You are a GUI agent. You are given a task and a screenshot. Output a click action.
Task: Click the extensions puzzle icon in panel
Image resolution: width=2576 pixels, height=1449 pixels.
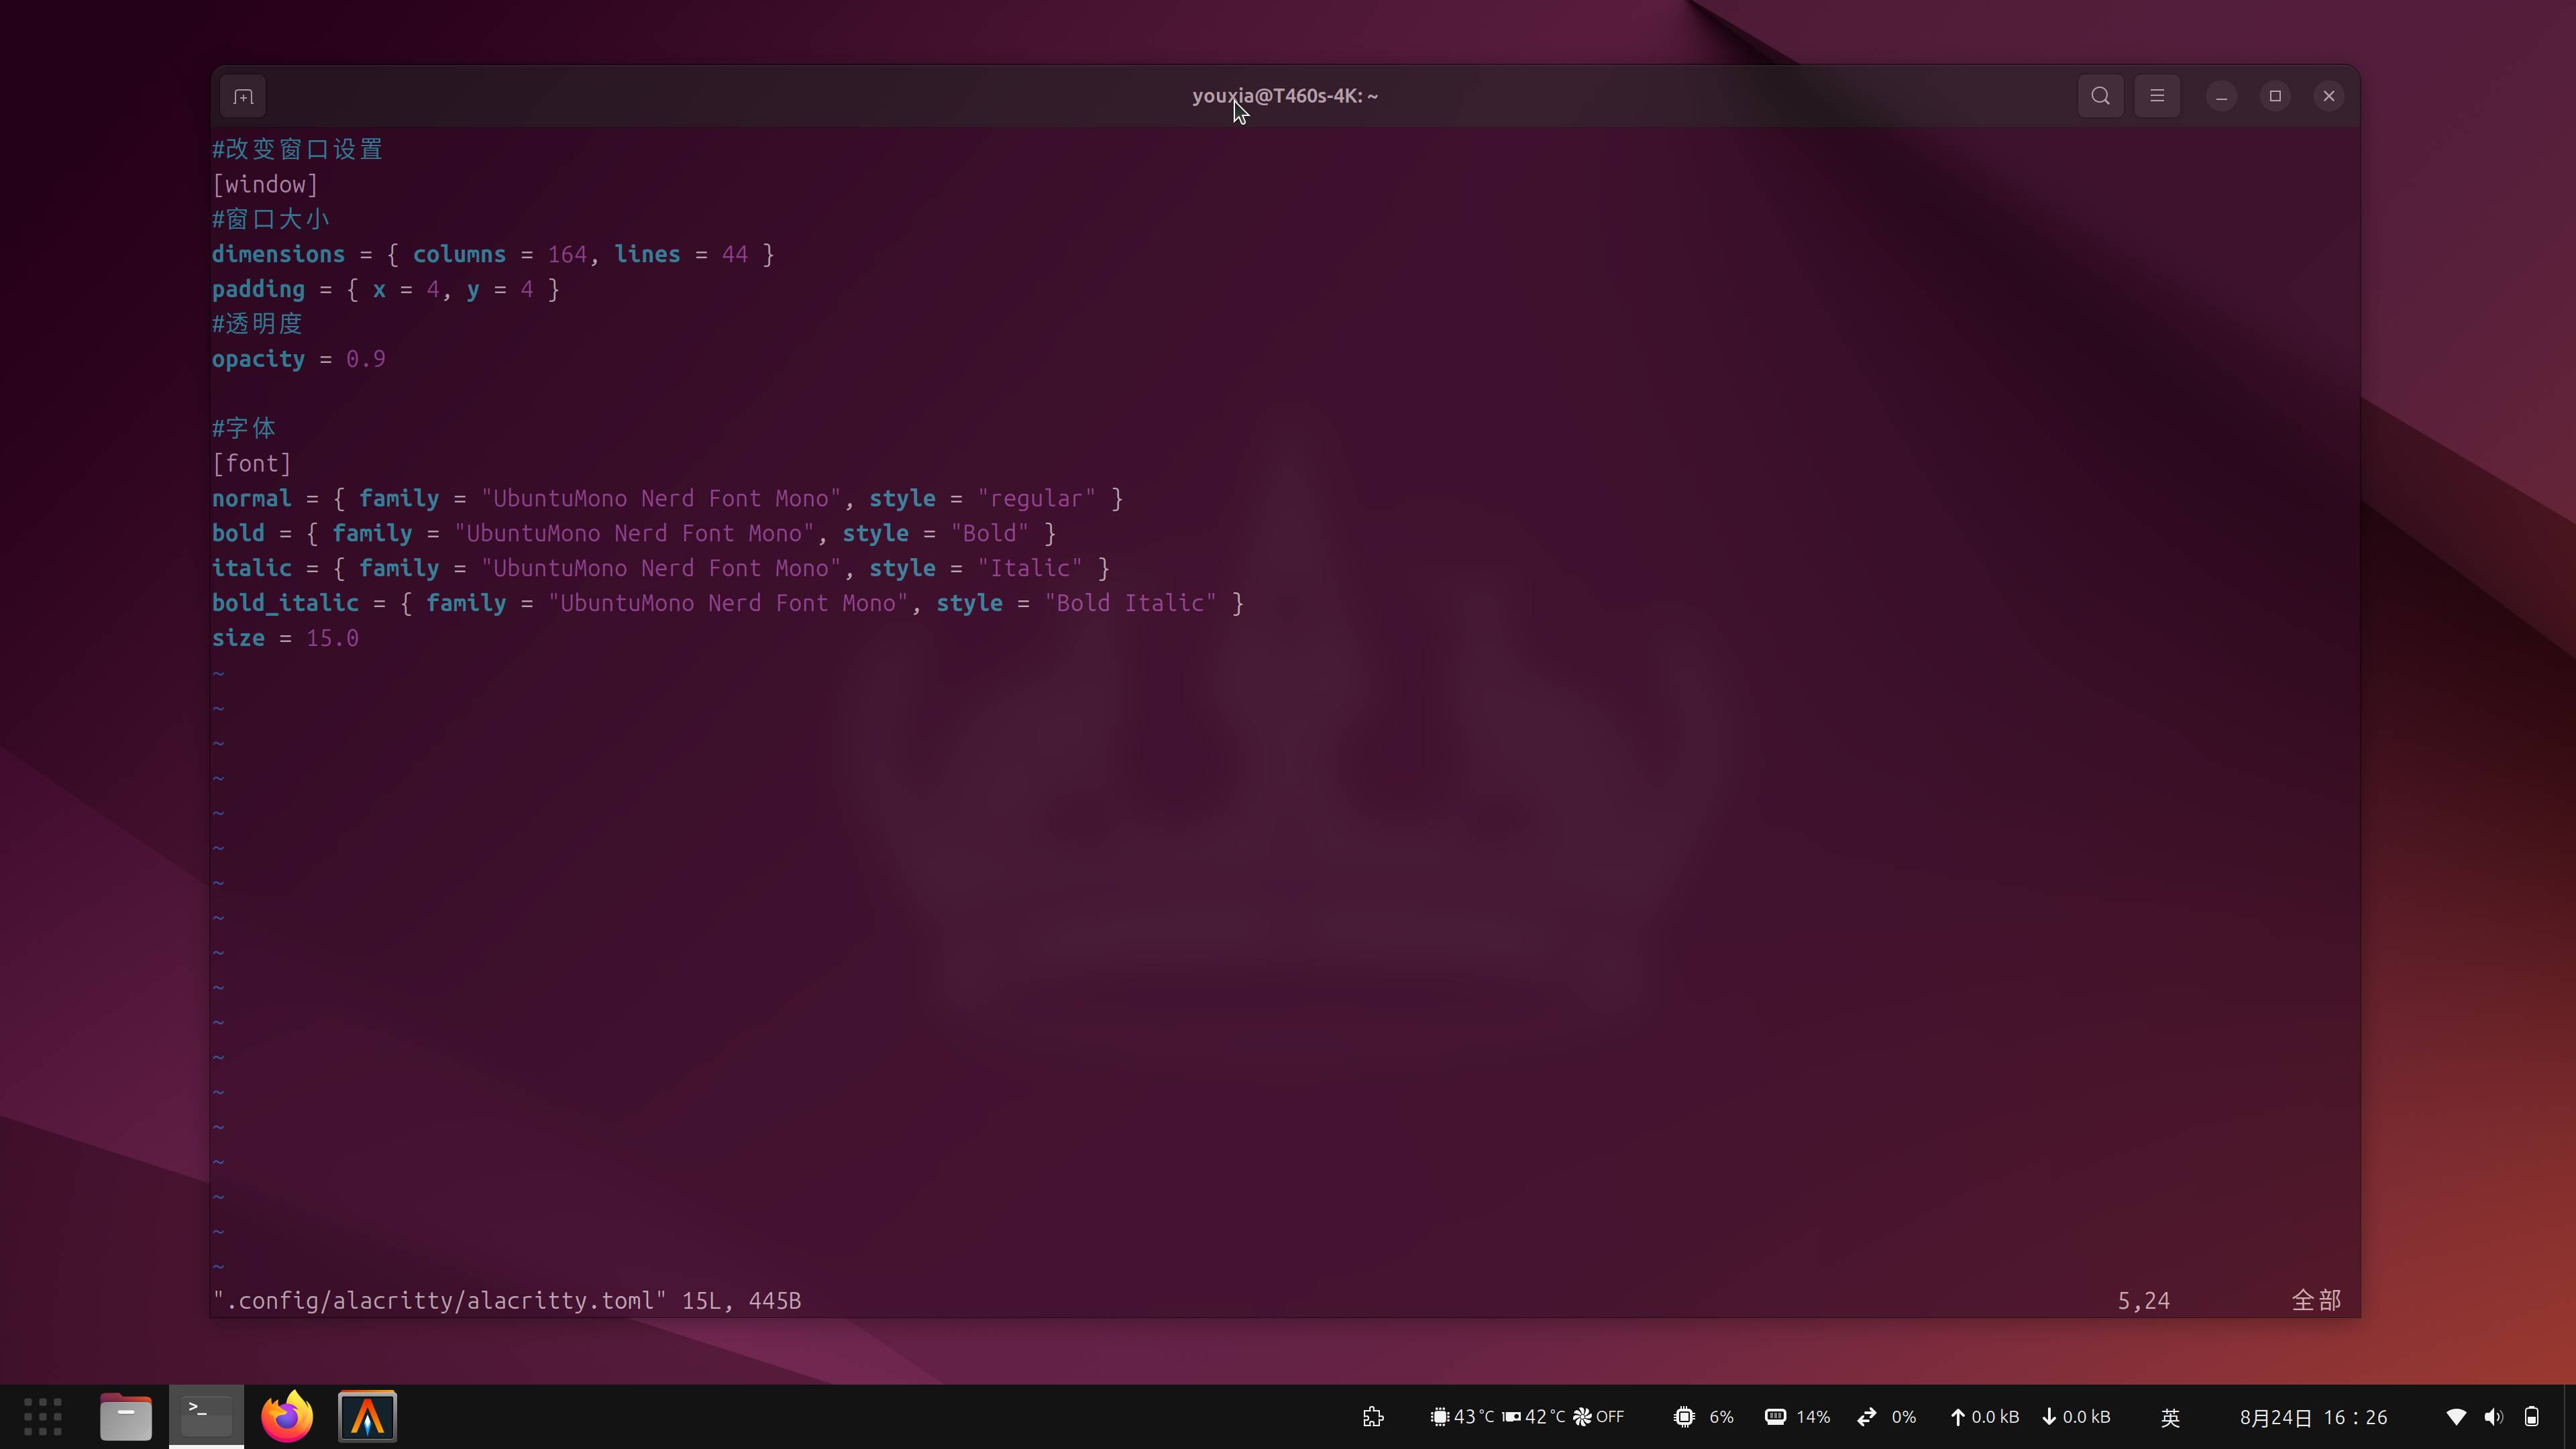pos(1373,1417)
